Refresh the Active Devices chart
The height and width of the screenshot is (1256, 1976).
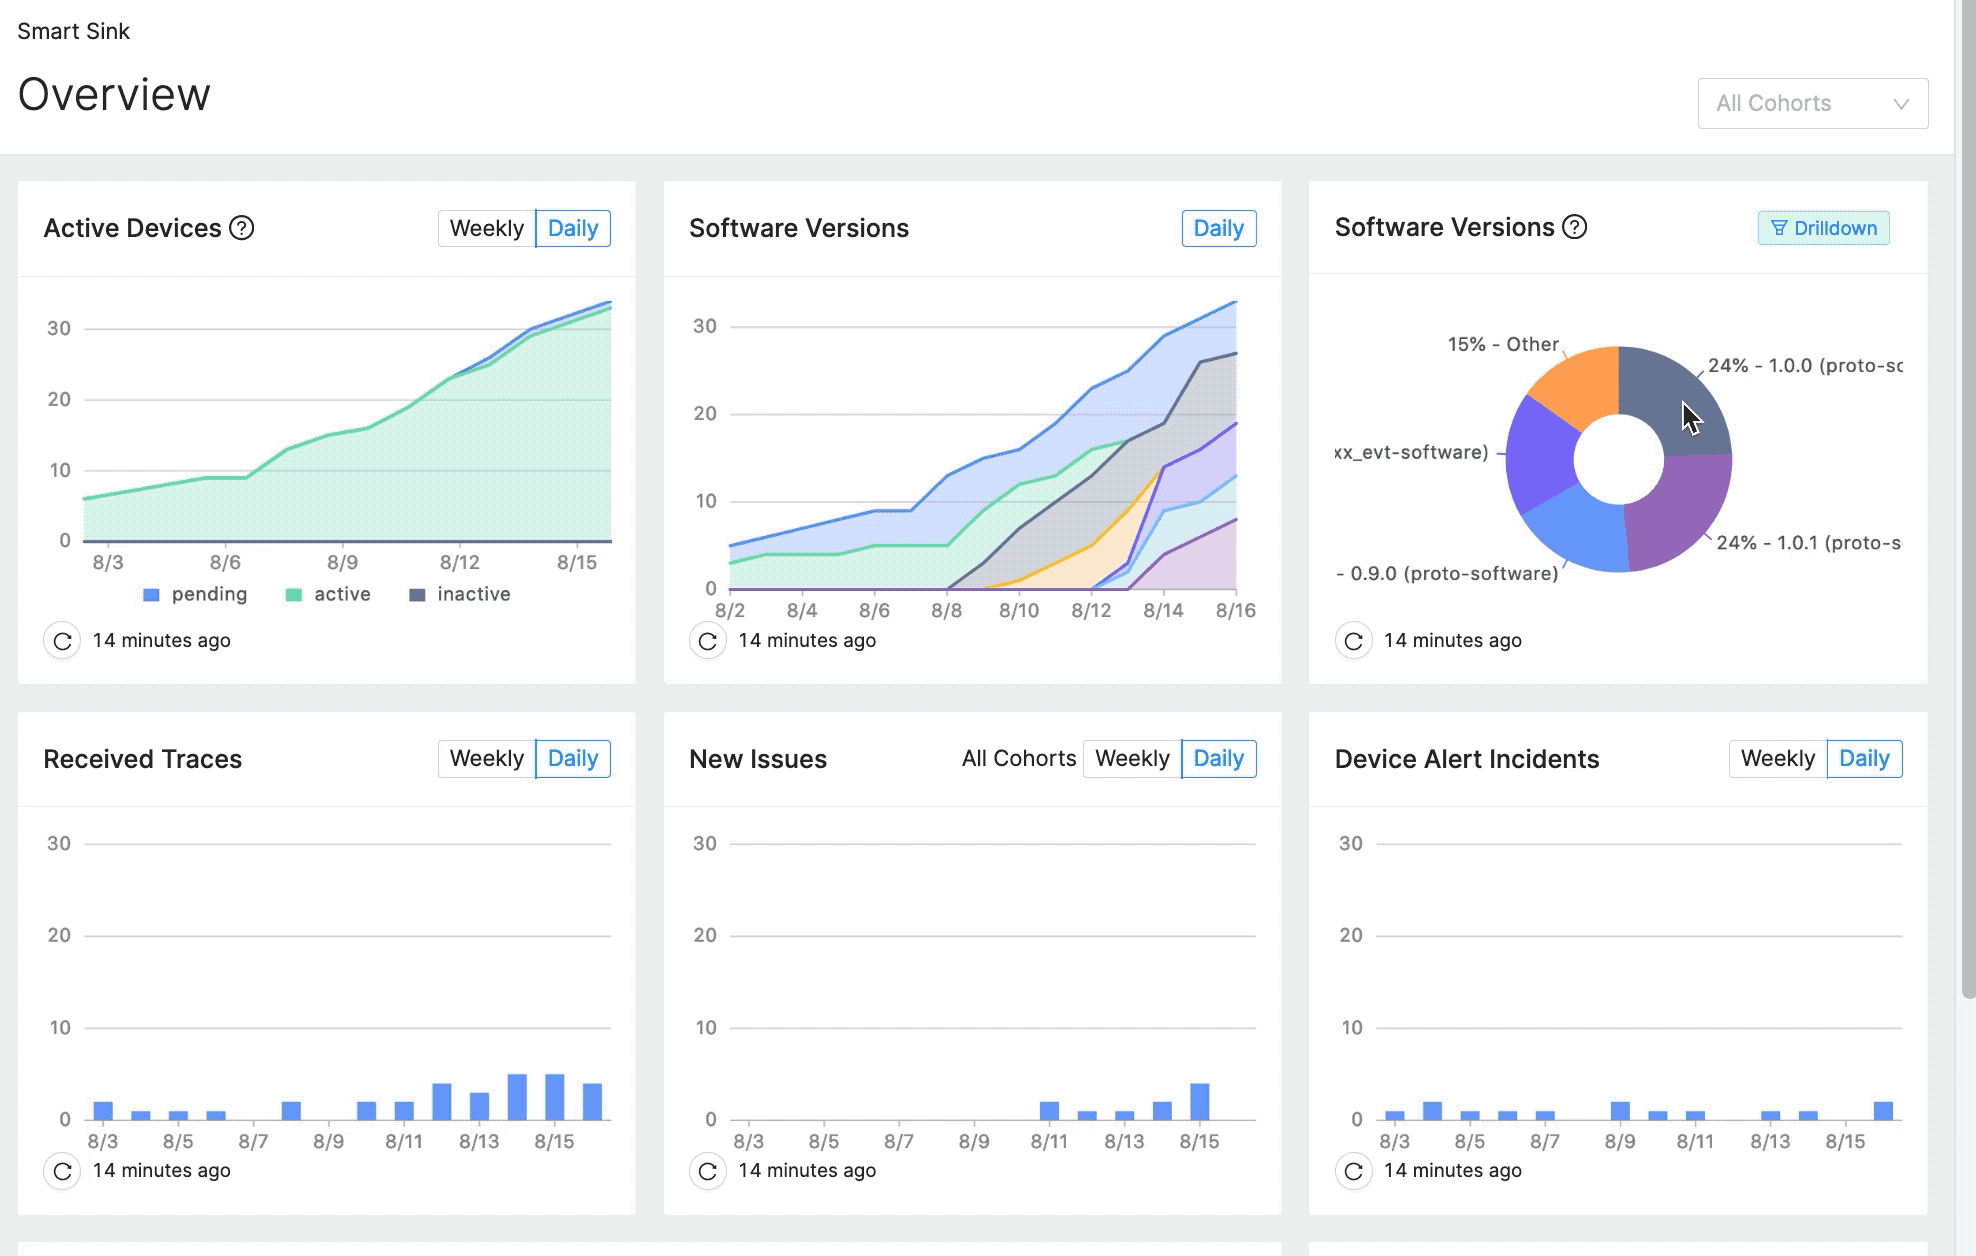(62, 641)
